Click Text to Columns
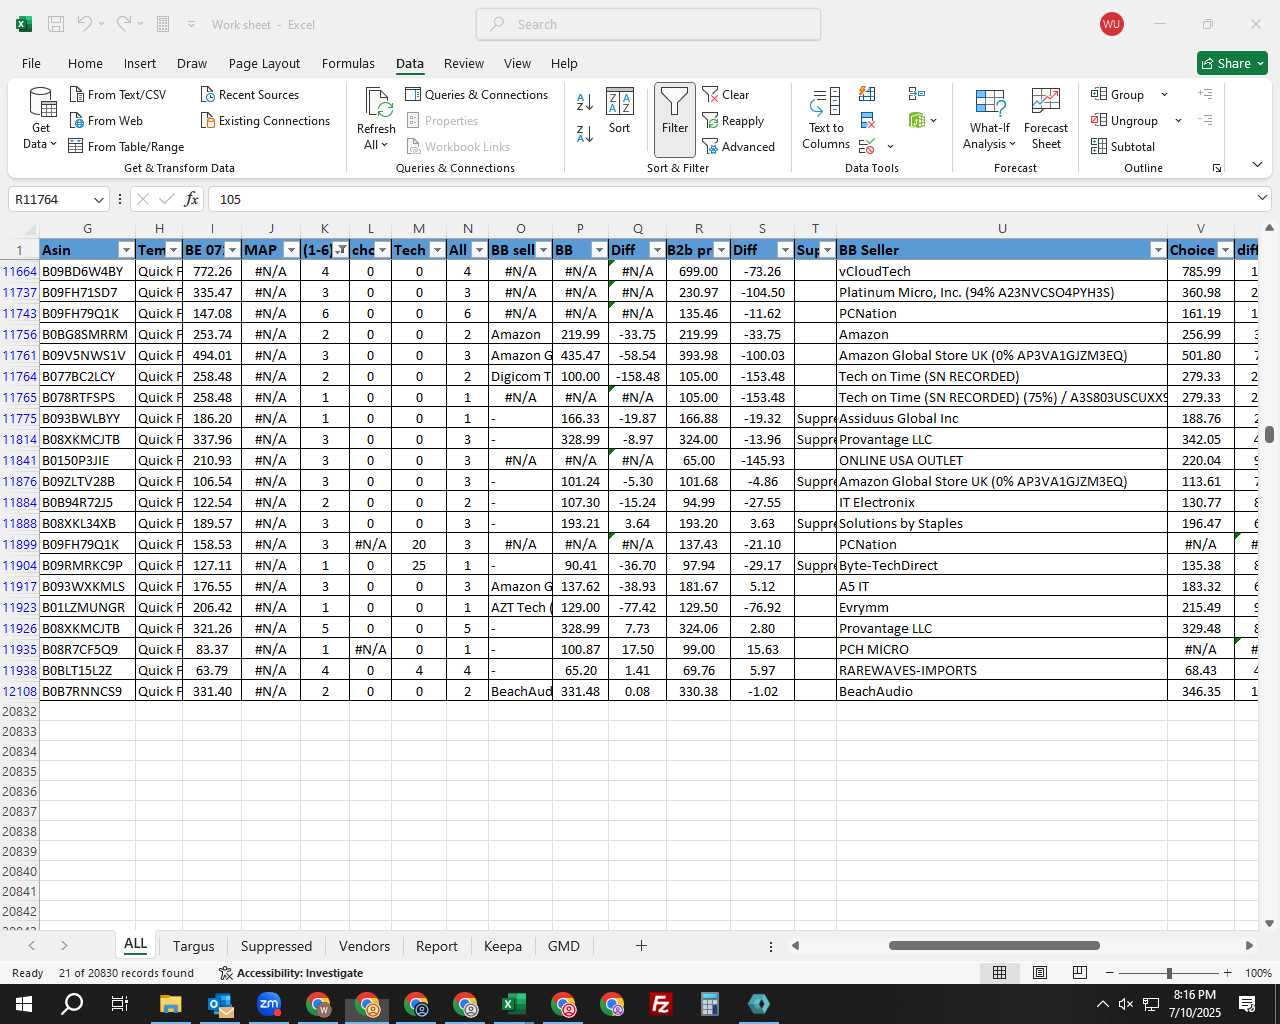Image resolution: width=1280 pixels, height=1024 pixels. click(x=826, y=118)
